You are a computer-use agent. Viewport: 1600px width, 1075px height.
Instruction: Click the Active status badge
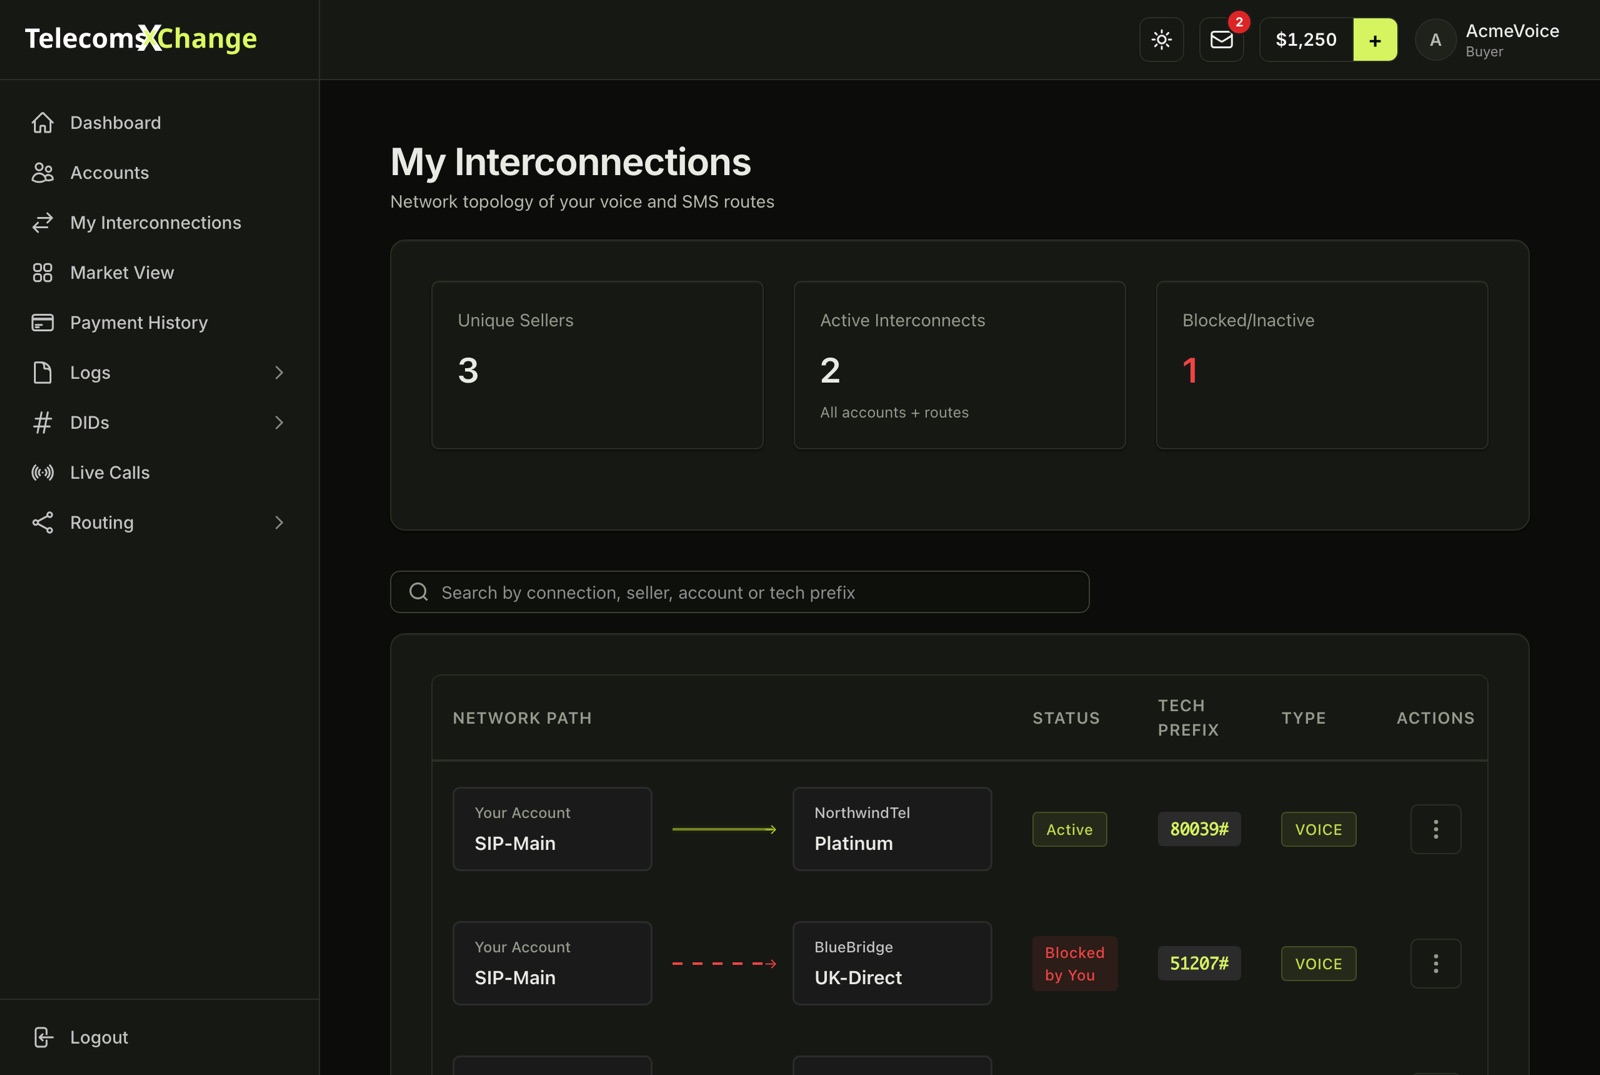click(1069, 829)
